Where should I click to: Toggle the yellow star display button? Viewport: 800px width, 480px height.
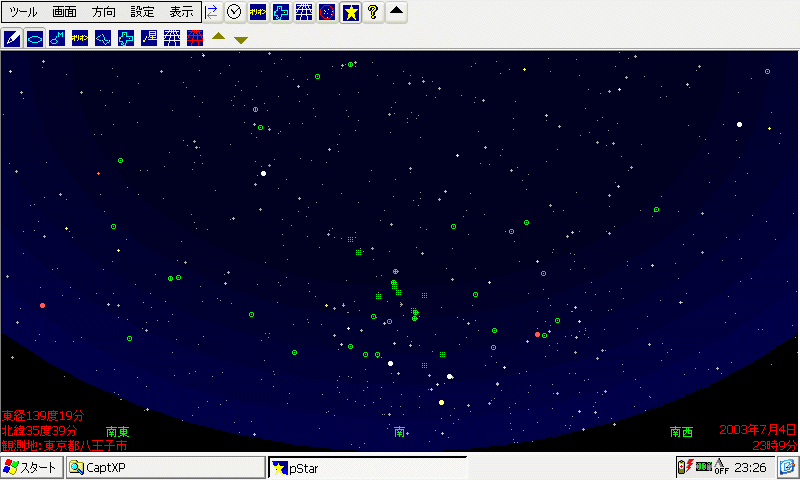pos(350,12)
